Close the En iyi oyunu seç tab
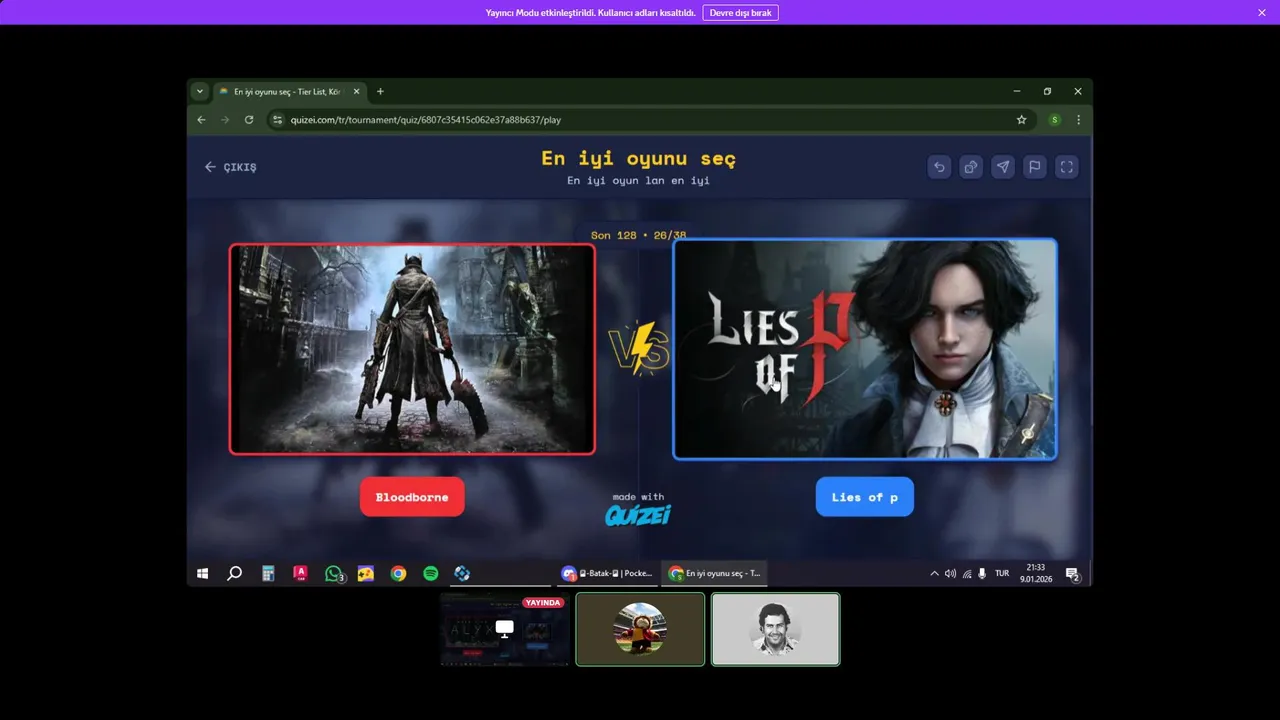 click(x=356, y=91)
